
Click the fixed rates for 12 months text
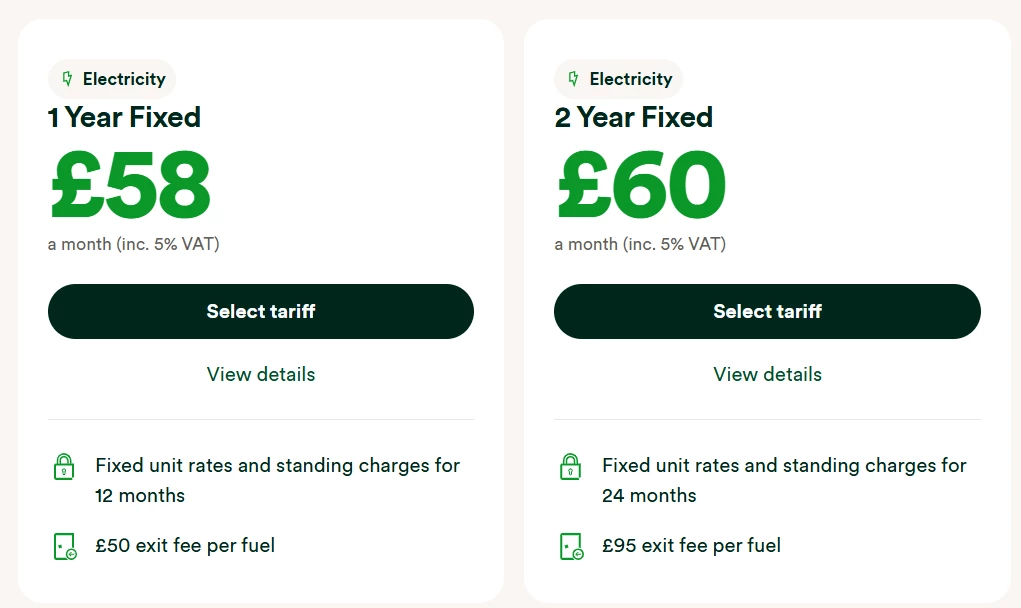tap(277, 480)
